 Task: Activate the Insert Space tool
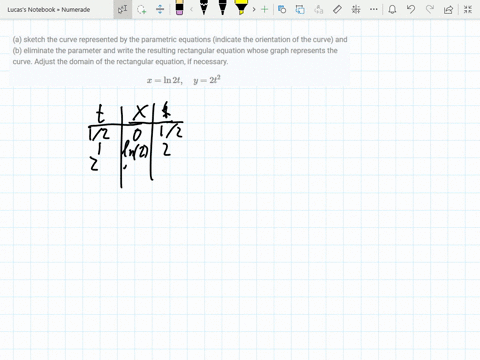(x=160, y=9)
